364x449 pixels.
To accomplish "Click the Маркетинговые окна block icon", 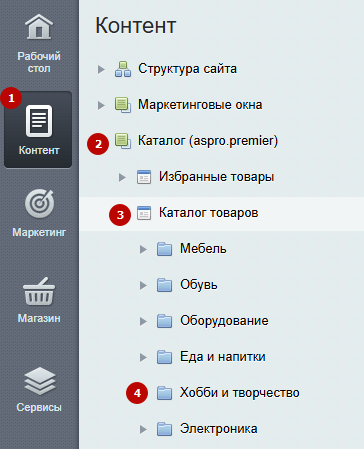I will tap(123, 105).
